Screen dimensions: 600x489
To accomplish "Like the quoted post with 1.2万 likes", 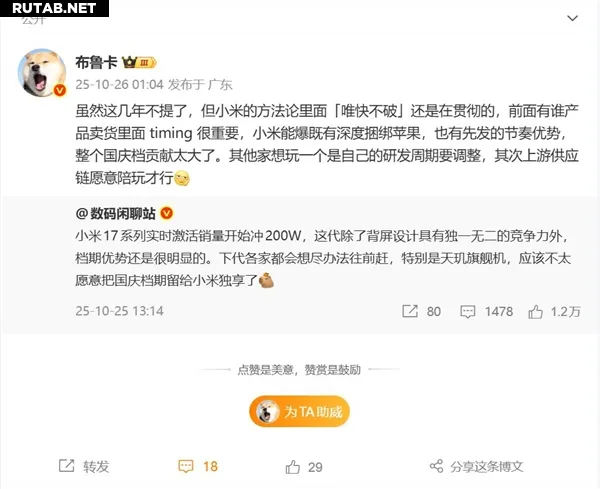I will point(535,311).
